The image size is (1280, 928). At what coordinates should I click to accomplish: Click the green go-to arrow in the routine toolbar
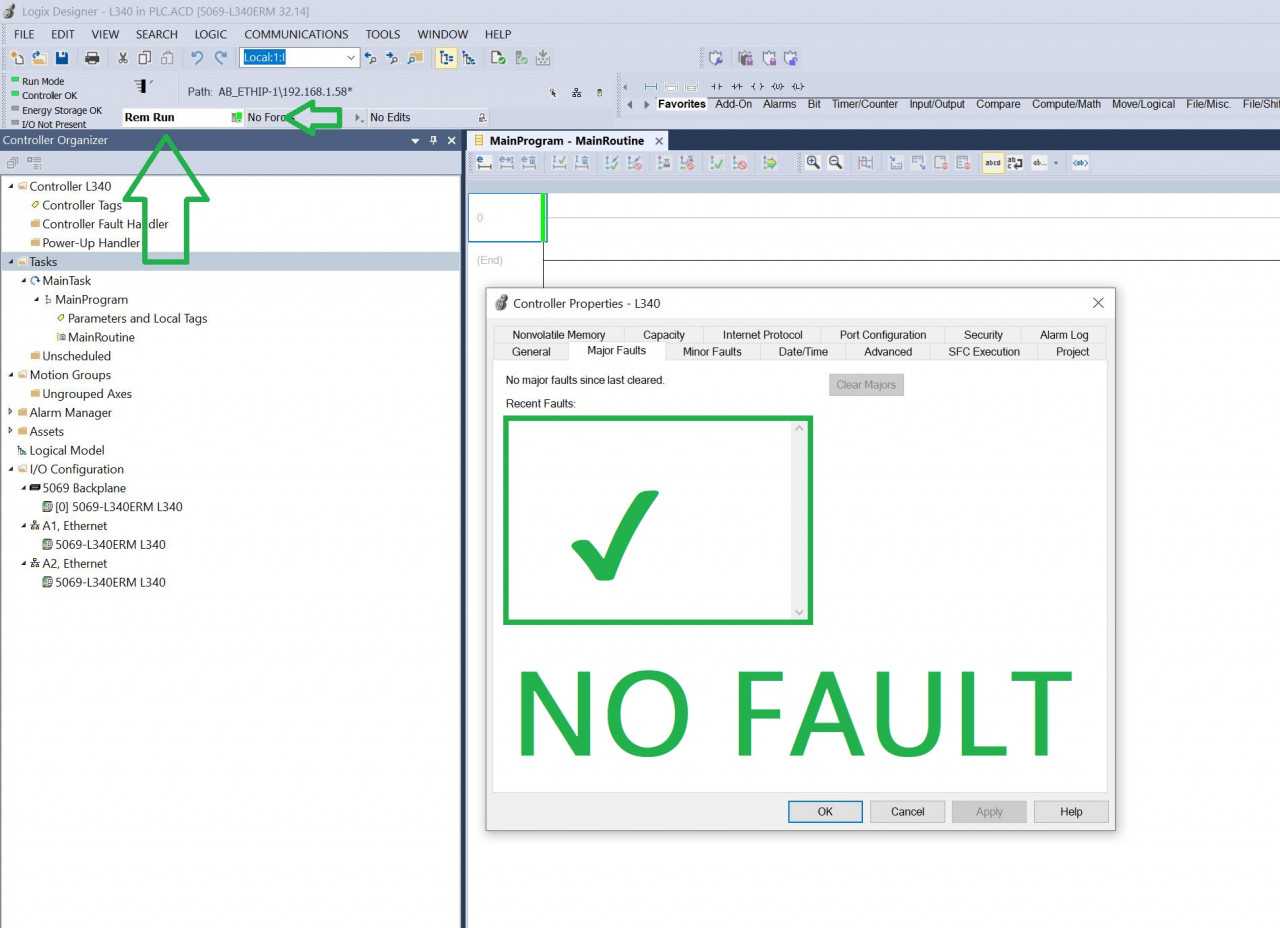(770, 162)
